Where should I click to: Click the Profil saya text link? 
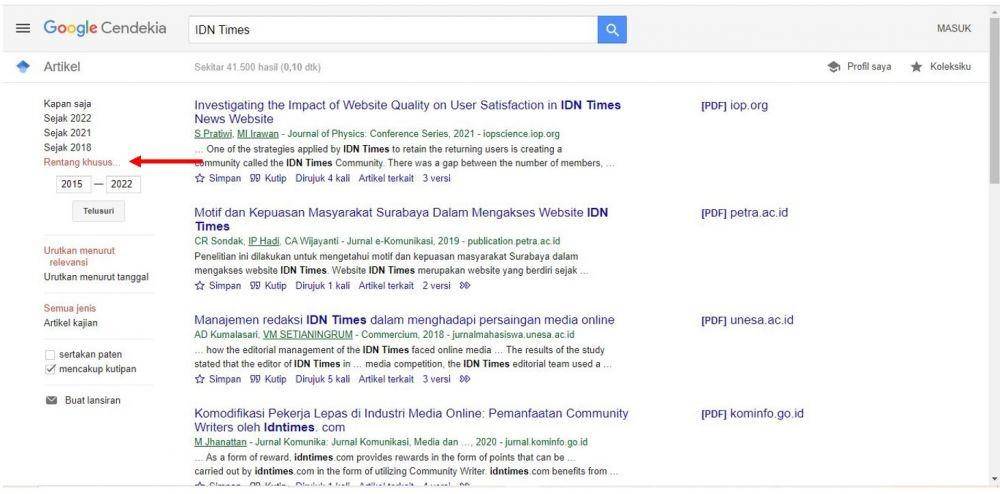(x=869, y=67)
